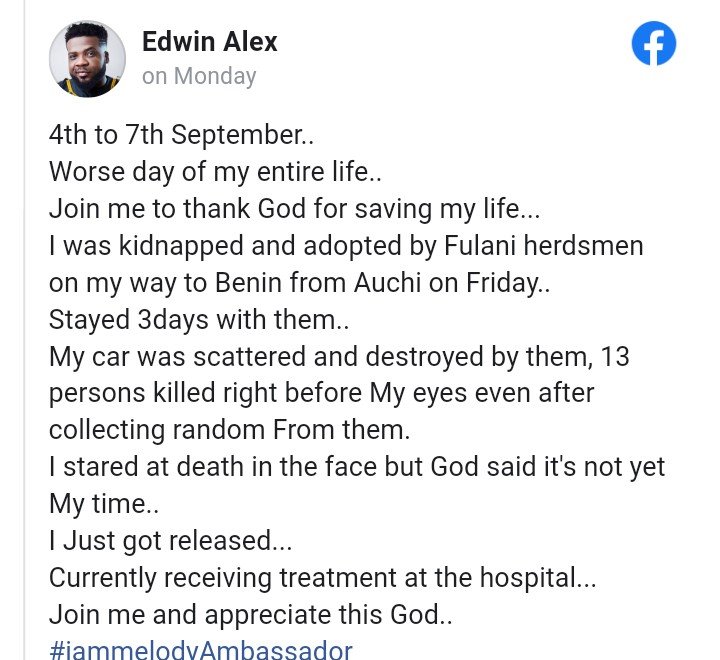Visit the Edwin Alex profile name
This screenshot has width=720, height=660.
pos(209,42)
